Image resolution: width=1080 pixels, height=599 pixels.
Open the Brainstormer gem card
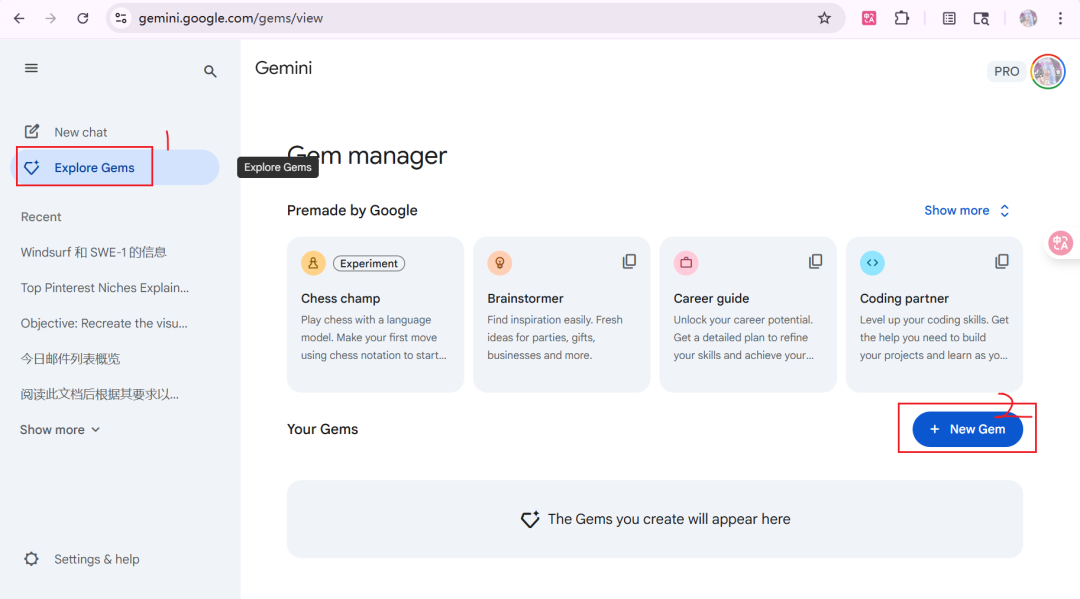tap(561, 315)
